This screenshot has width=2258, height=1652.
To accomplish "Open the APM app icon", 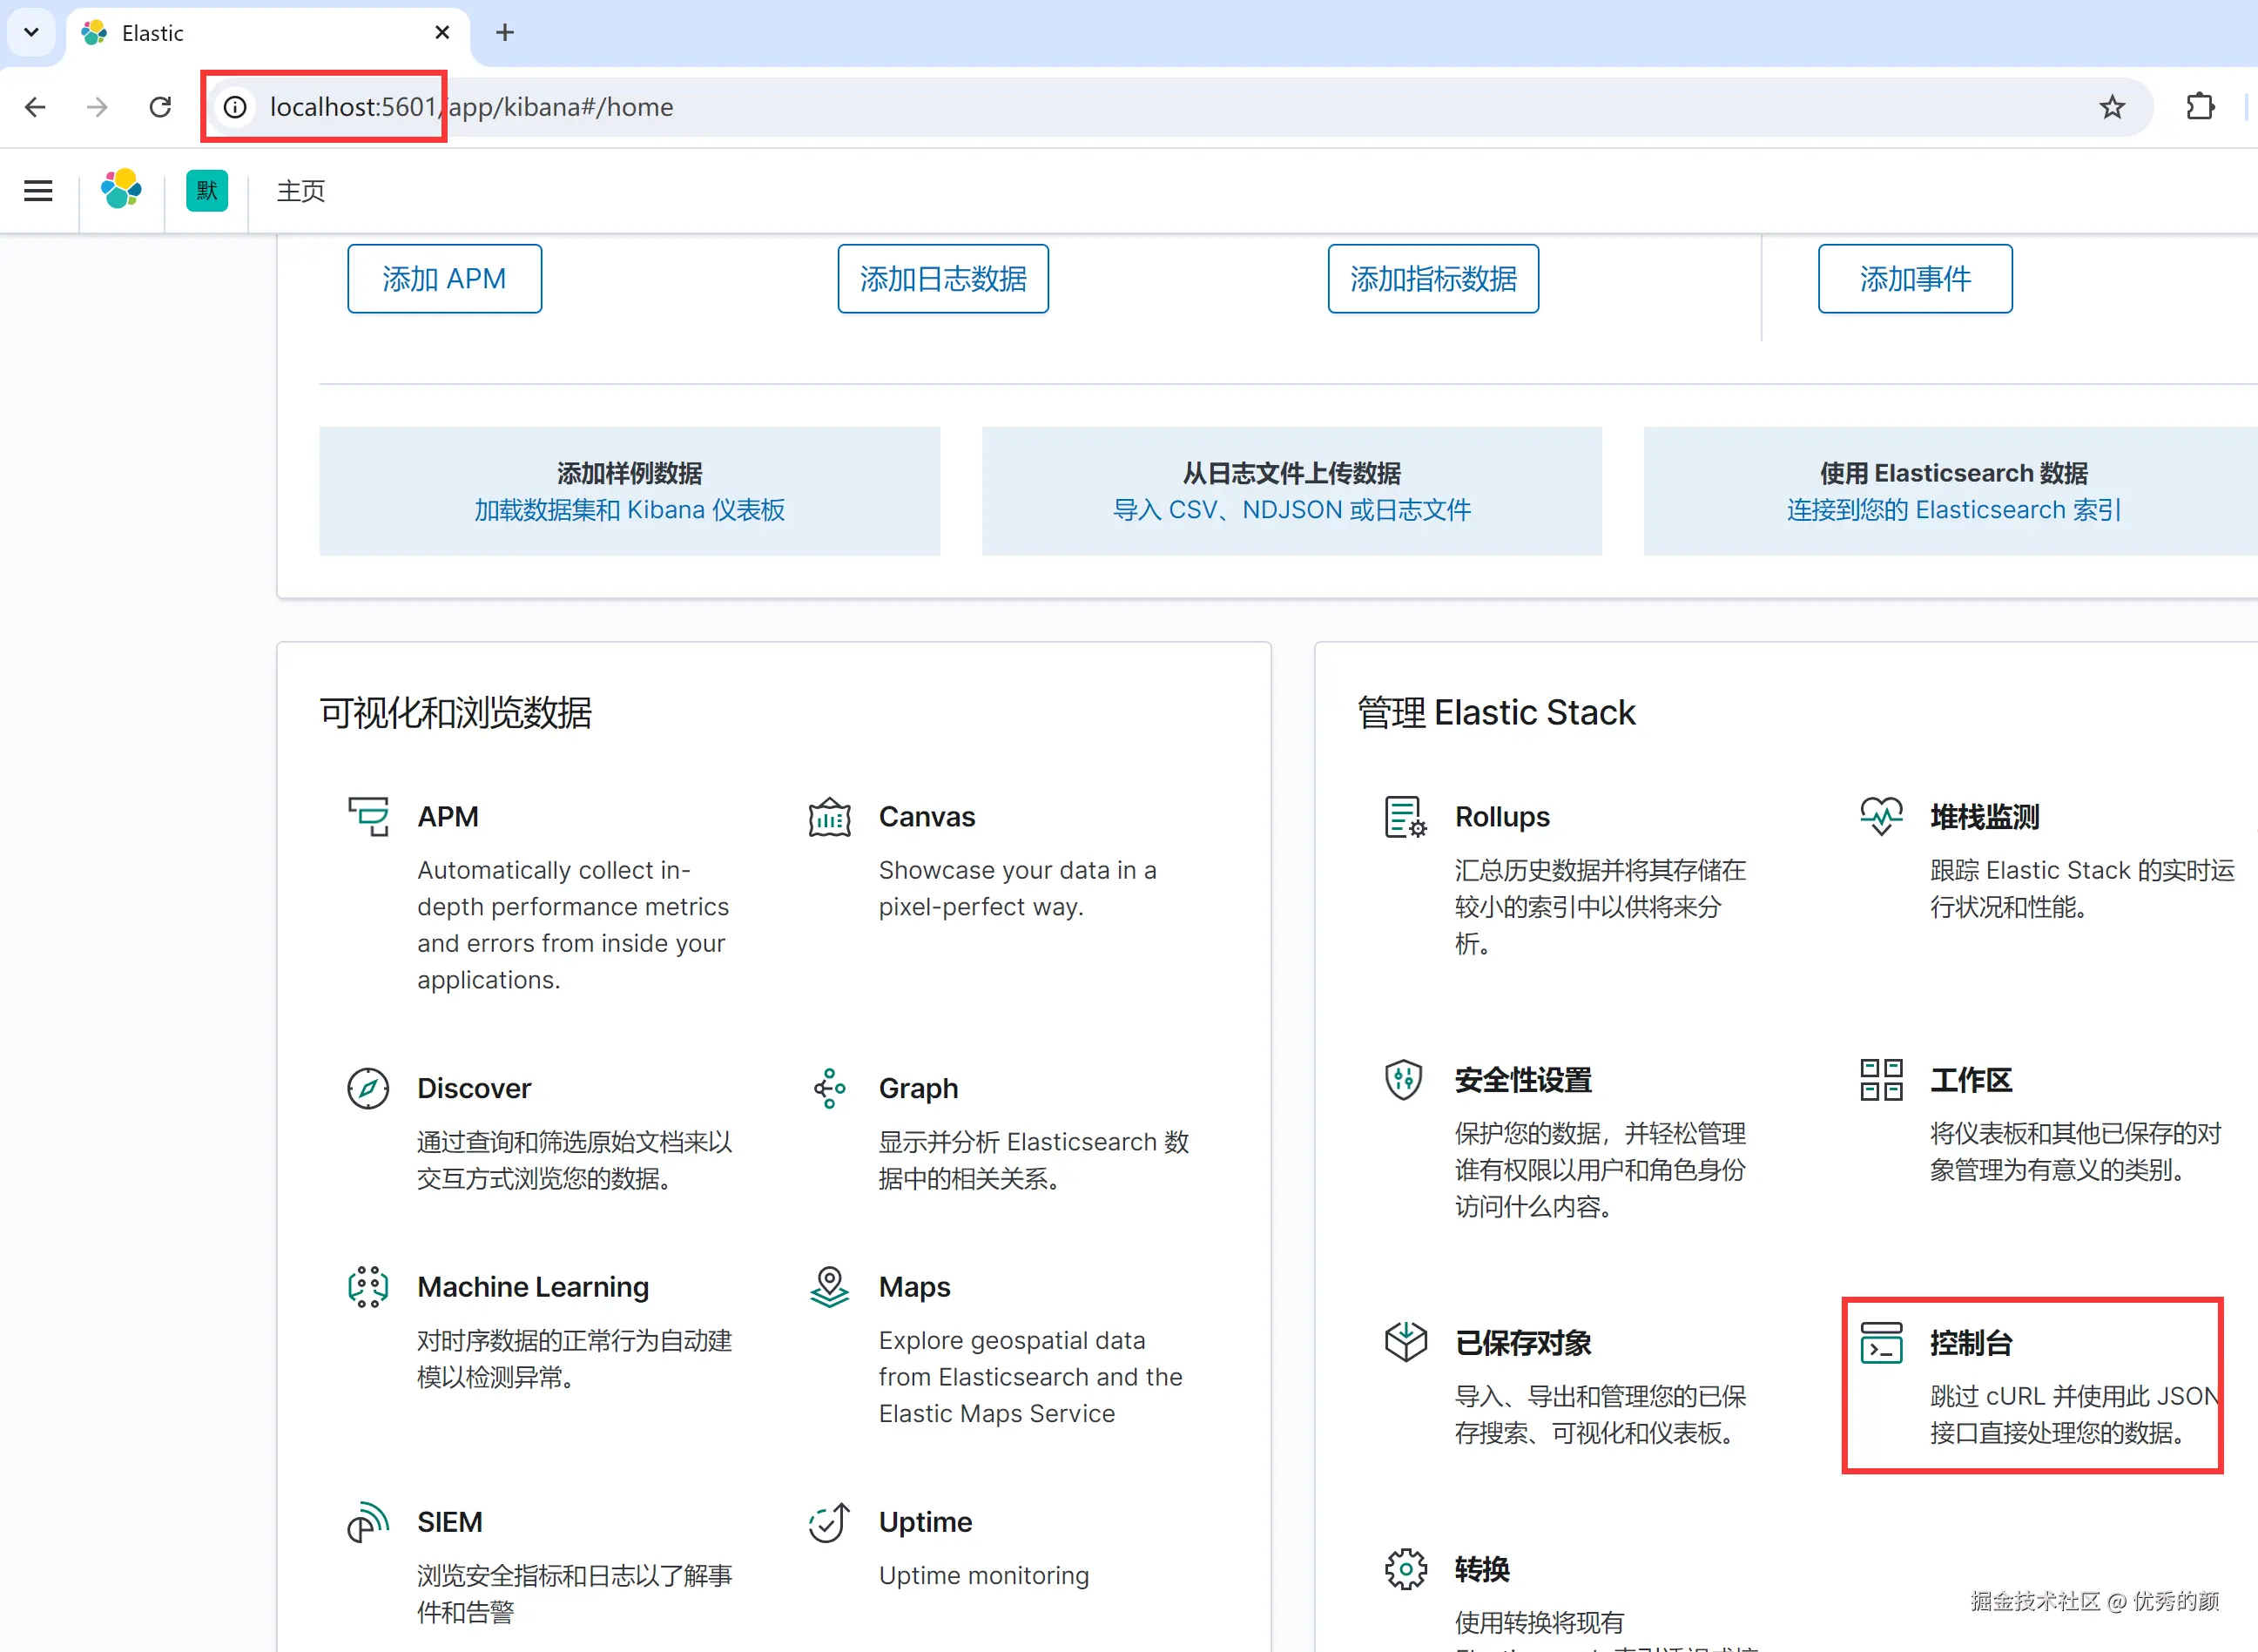I will [368, 816].
